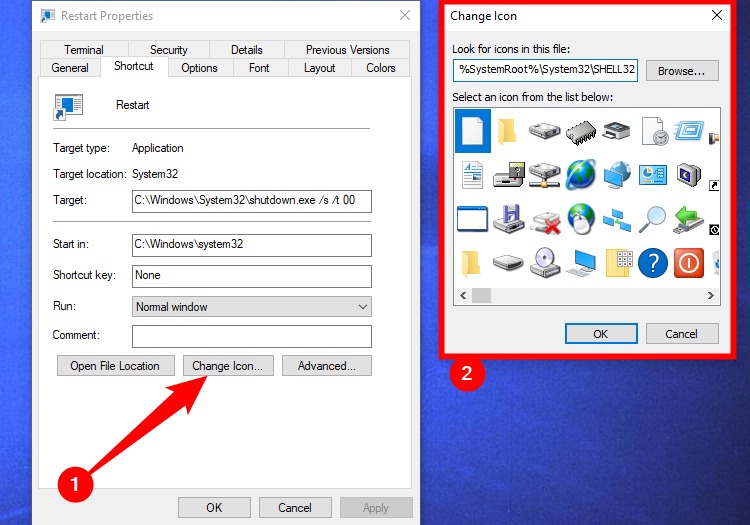Open the Colors tab
This screenshot has width=750, height=525.
(x=381, y=68)
